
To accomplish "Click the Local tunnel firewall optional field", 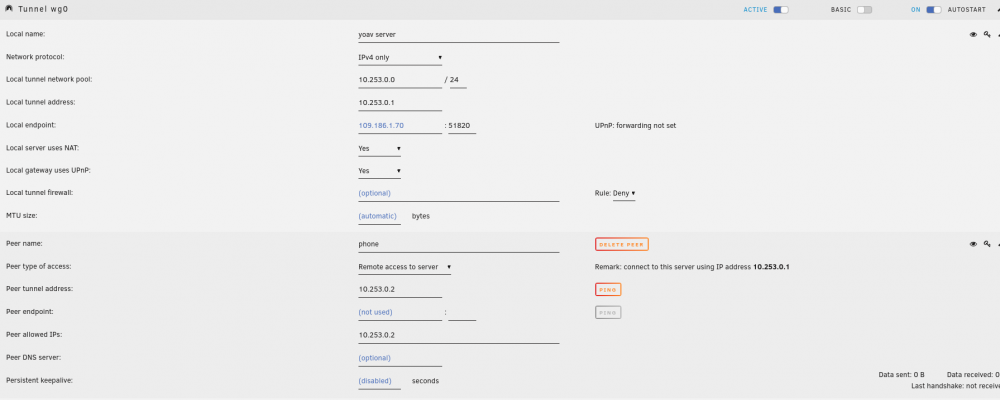I will (x=459, y=193).
